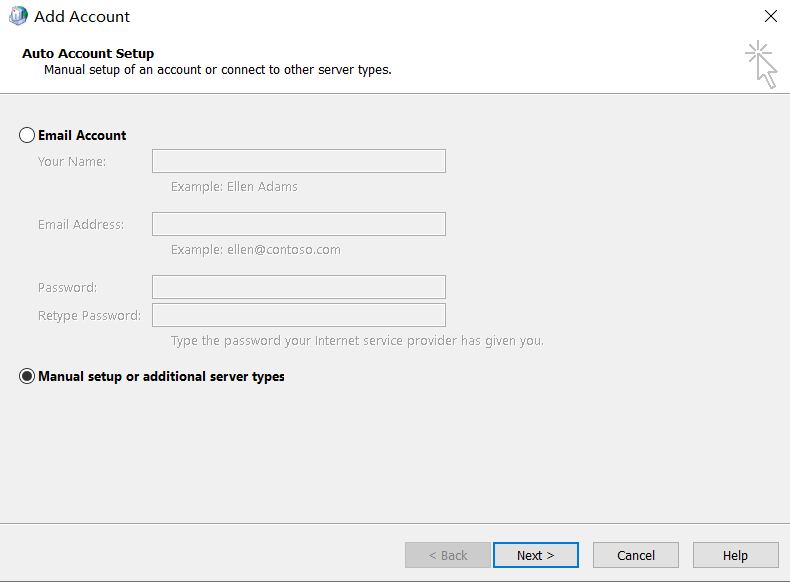Click the 'Retype Password:' label

click(x=89, y=316)
